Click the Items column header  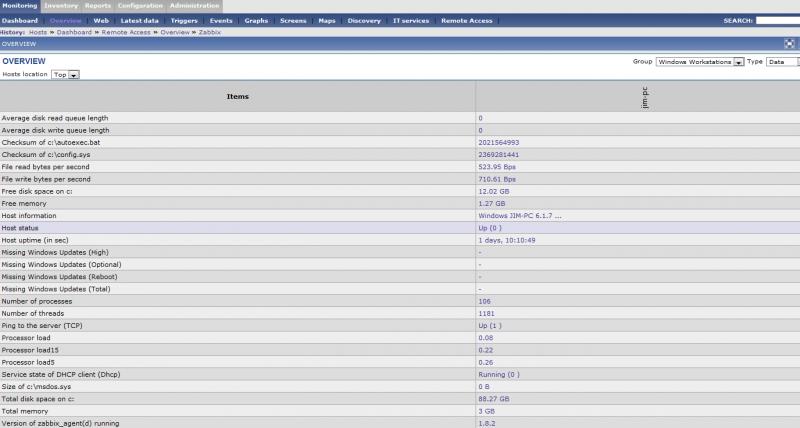pyautogui.click(x=238, y=96)
